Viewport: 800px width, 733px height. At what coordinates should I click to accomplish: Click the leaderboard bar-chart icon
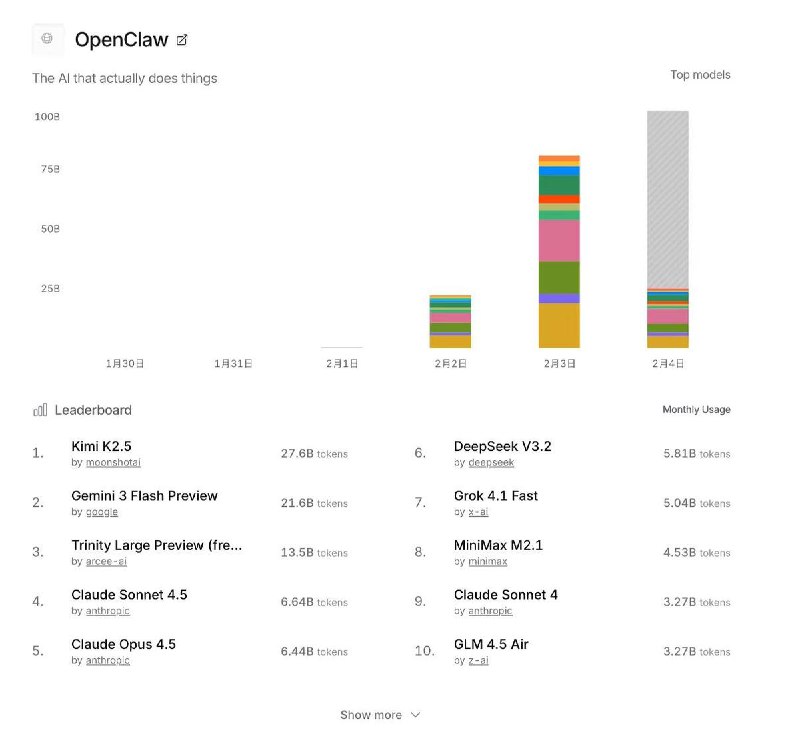tap(38, 410)
